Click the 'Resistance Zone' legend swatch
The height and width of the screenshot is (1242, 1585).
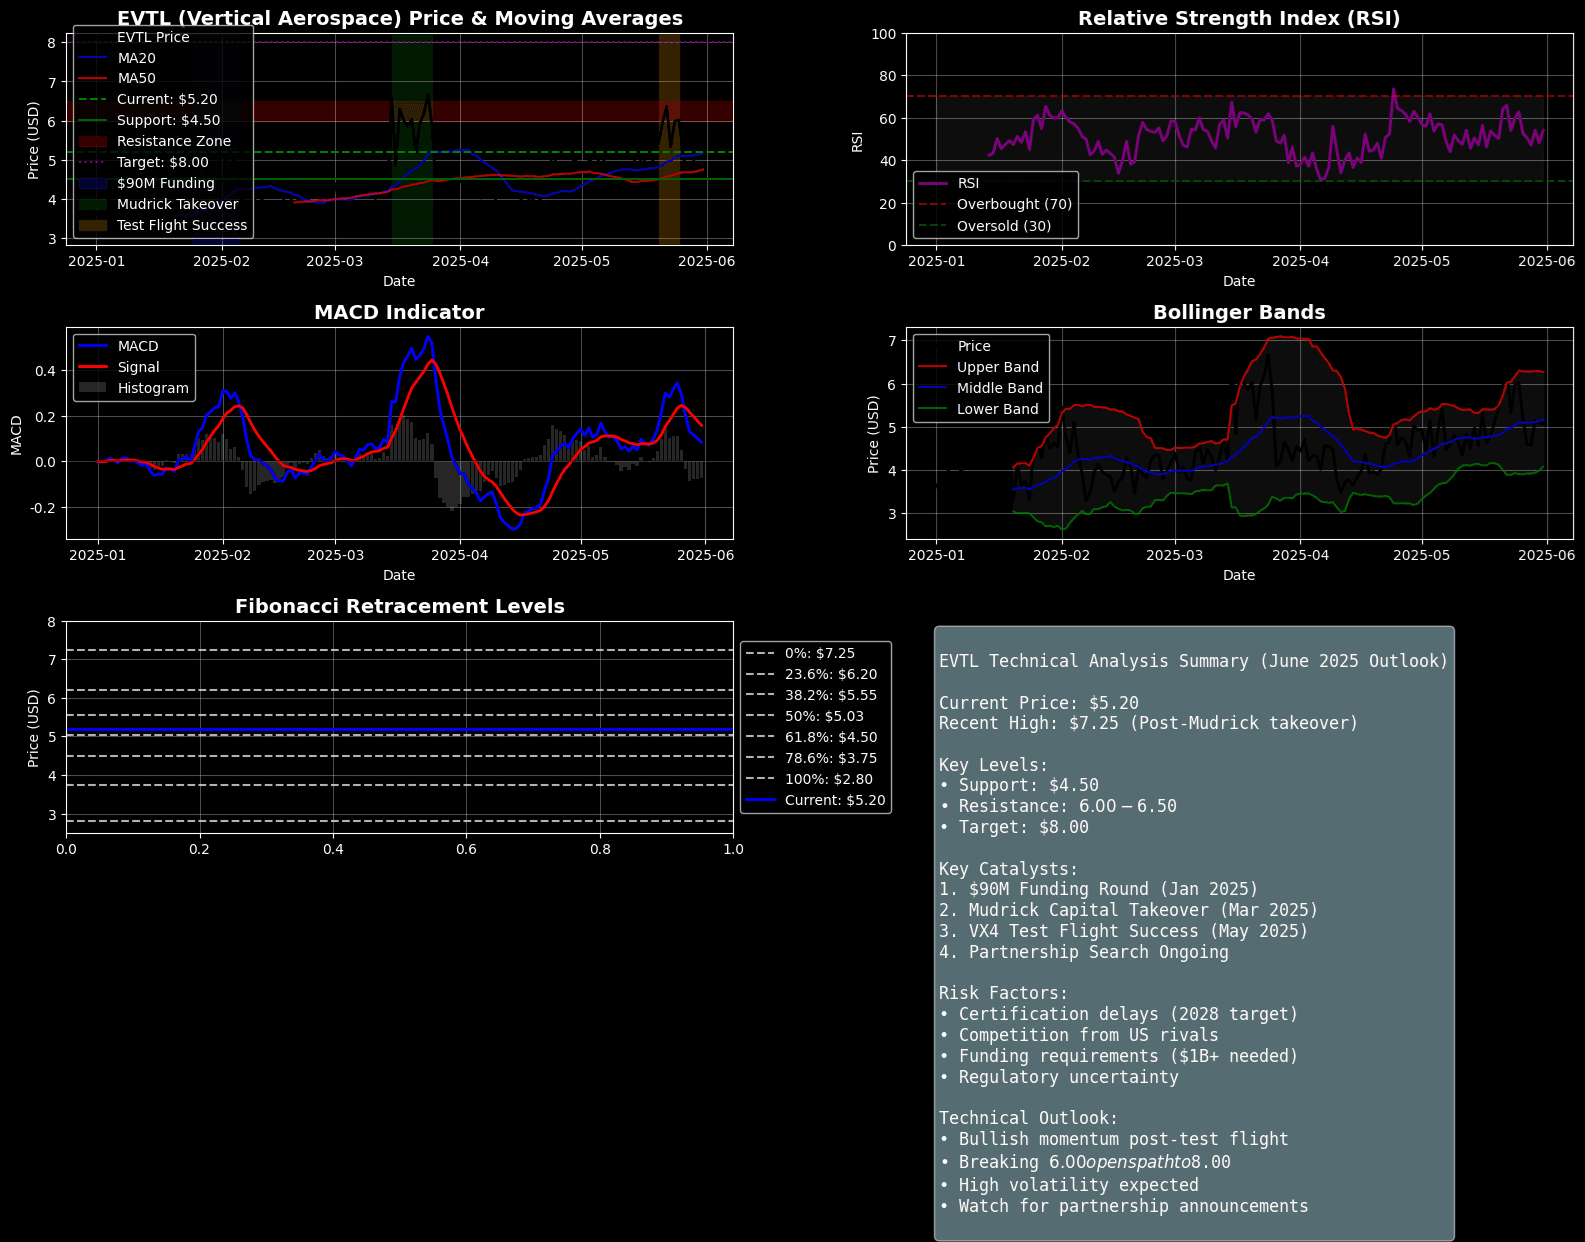click(92, 142)
